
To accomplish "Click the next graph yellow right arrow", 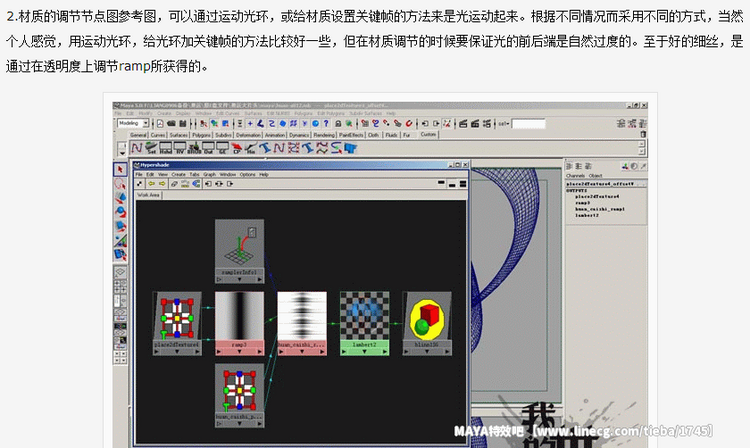I will click(162, 184).
